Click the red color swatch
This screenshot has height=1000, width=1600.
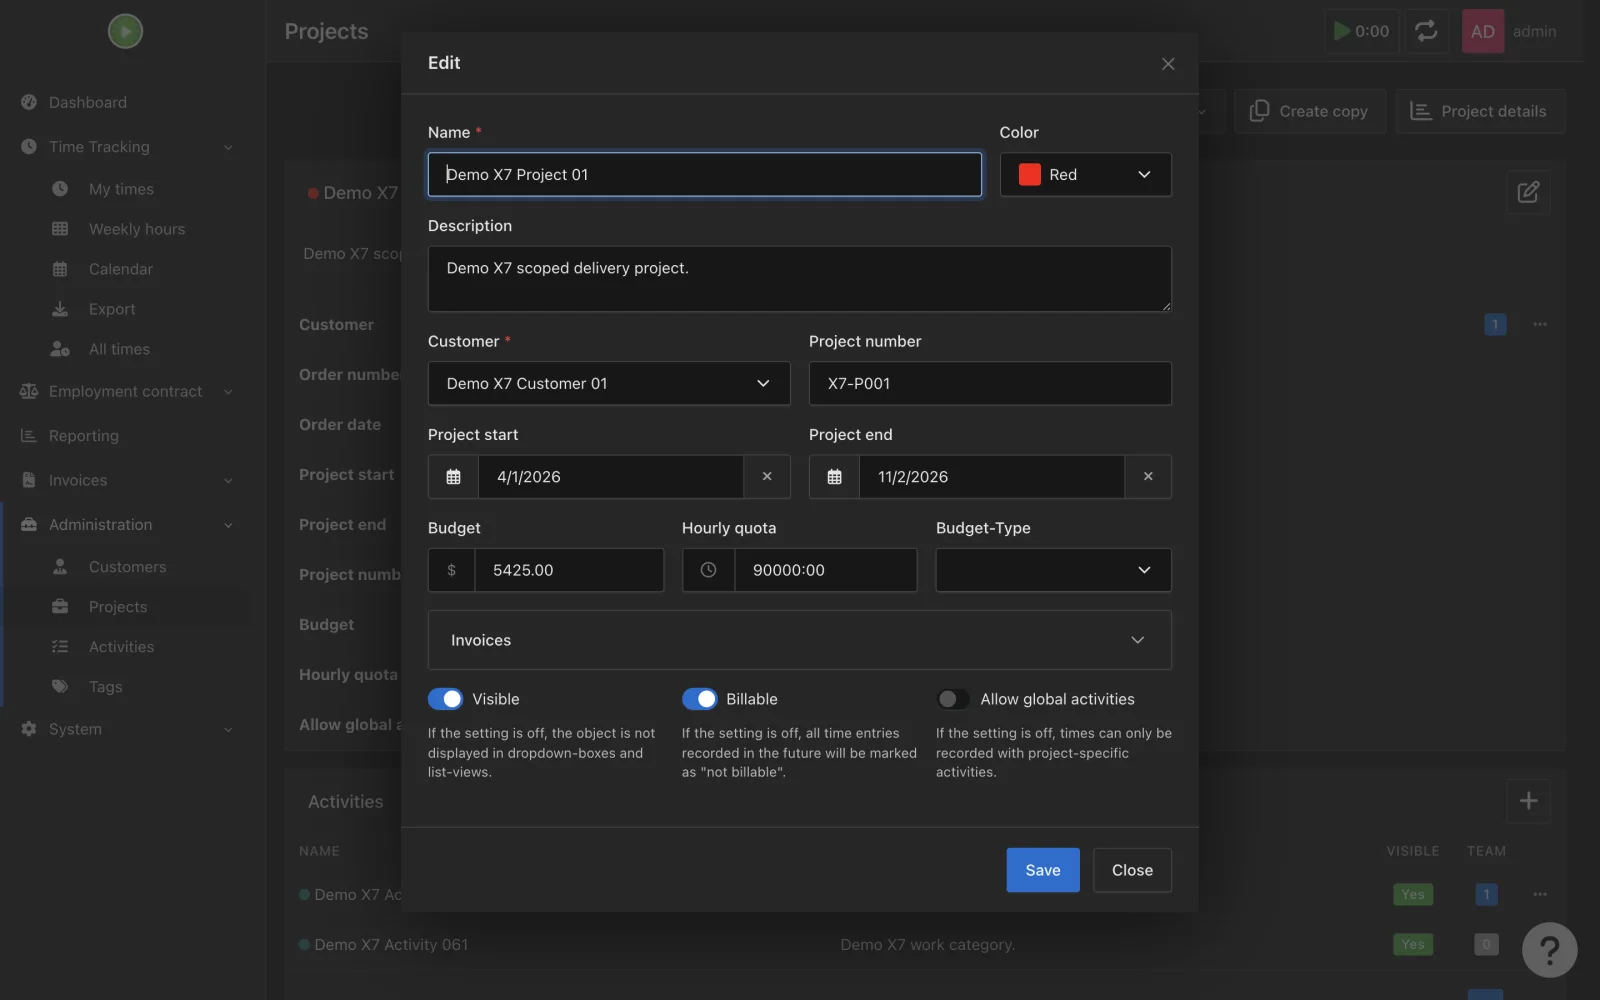[1029, 174]
